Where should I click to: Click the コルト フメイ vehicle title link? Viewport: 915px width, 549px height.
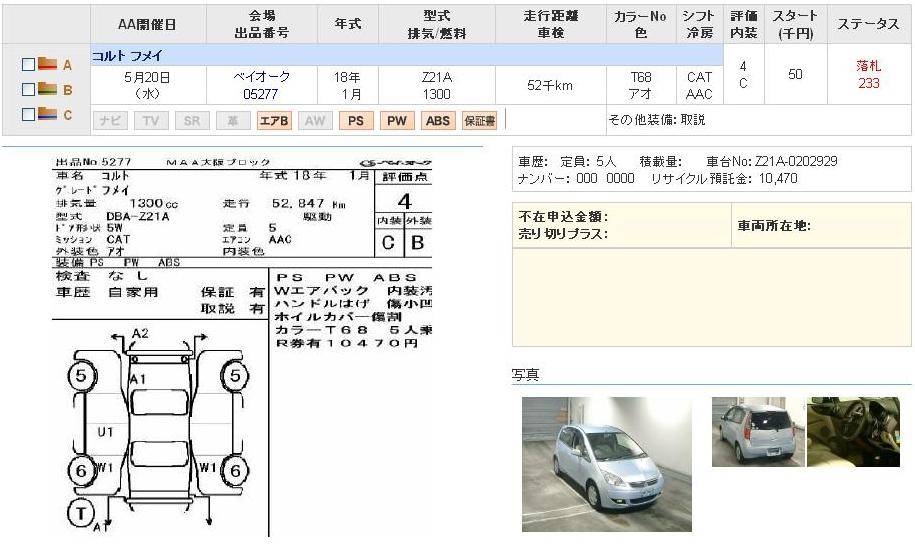(x=127, y=55)
